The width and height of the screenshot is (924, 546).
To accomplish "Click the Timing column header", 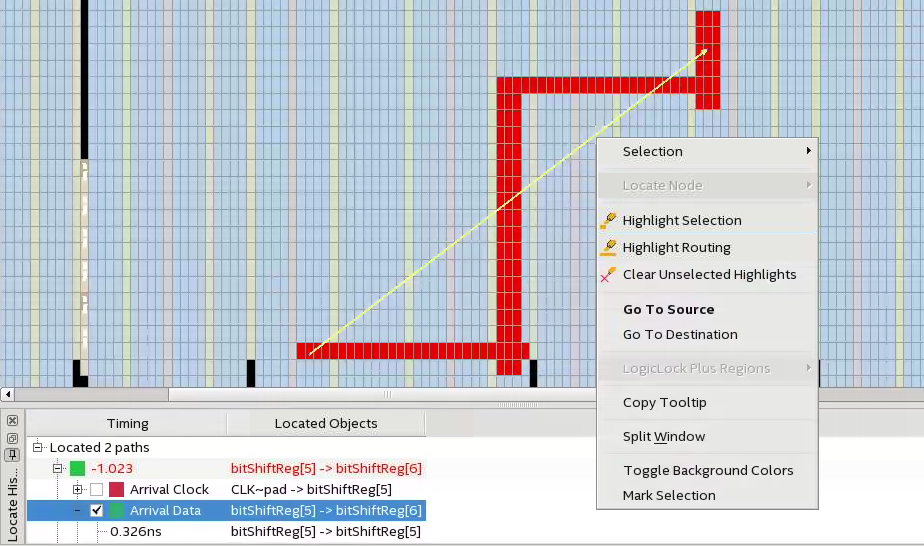I will [x=127, y=423].
